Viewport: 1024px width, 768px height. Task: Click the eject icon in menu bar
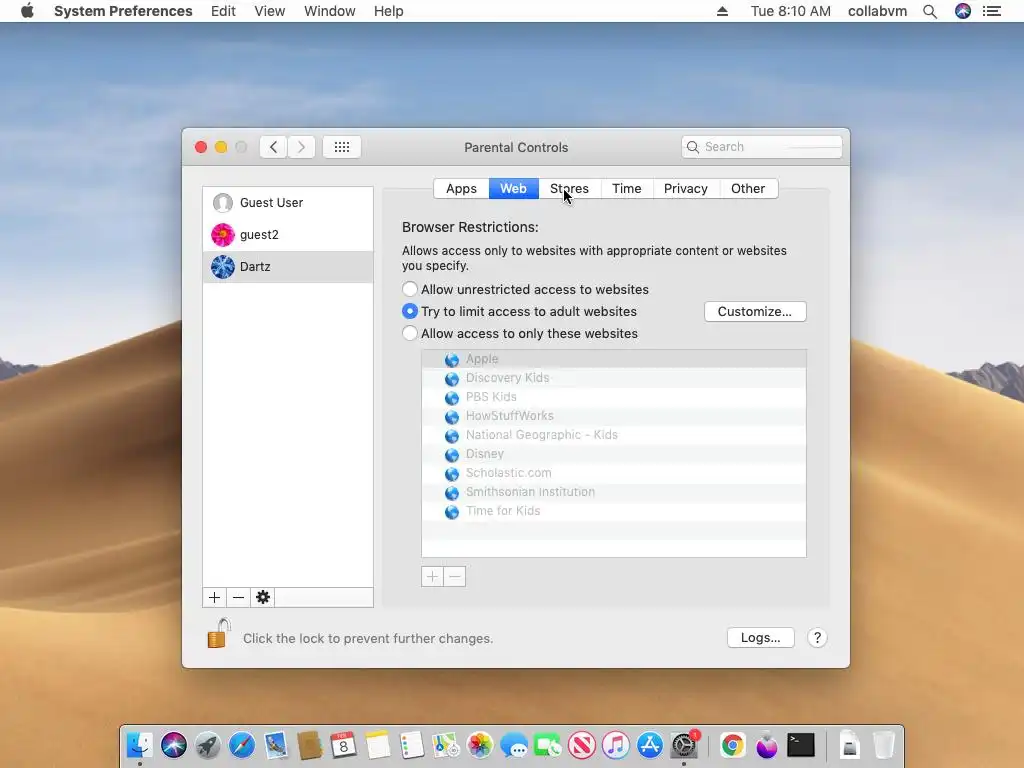722,11
